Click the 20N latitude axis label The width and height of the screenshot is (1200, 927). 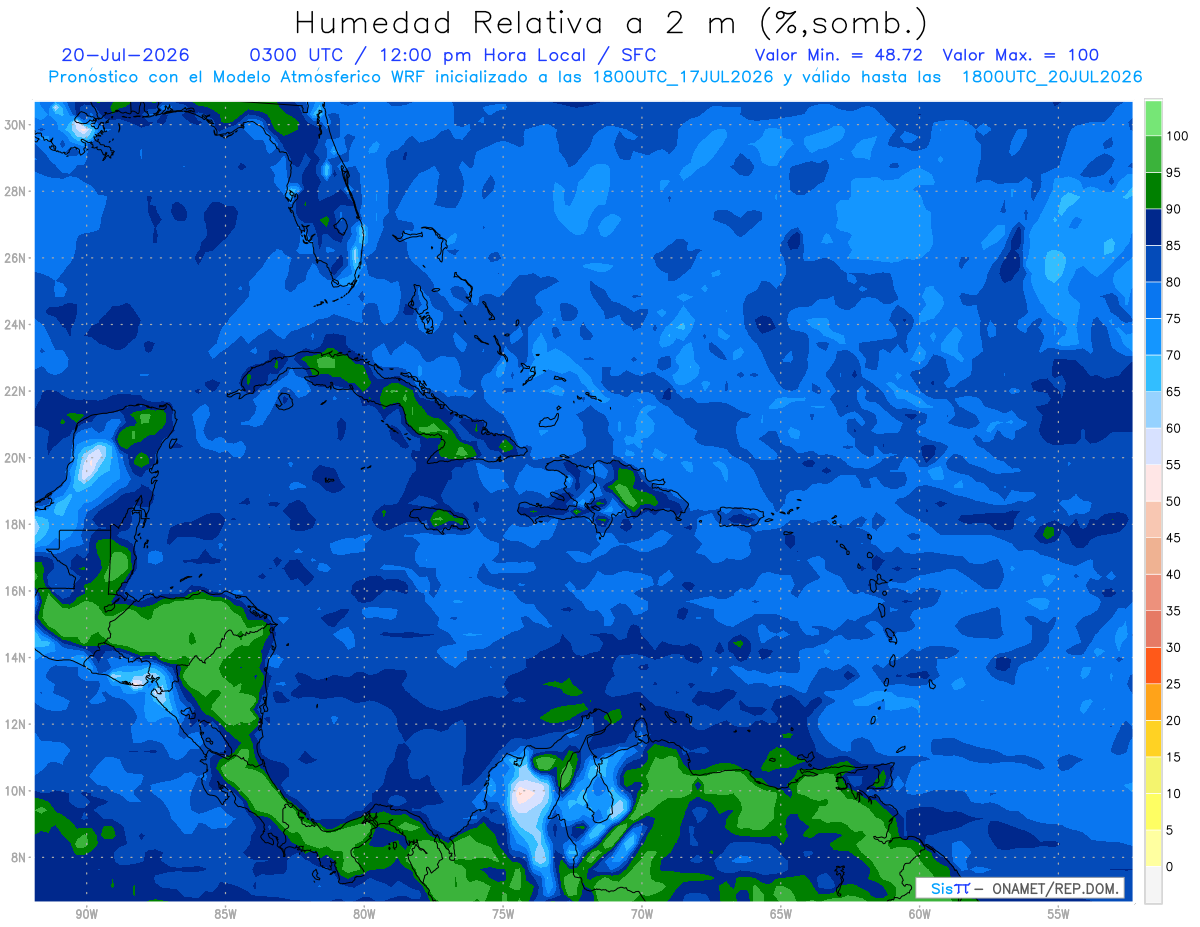click(x=16, y=458)
